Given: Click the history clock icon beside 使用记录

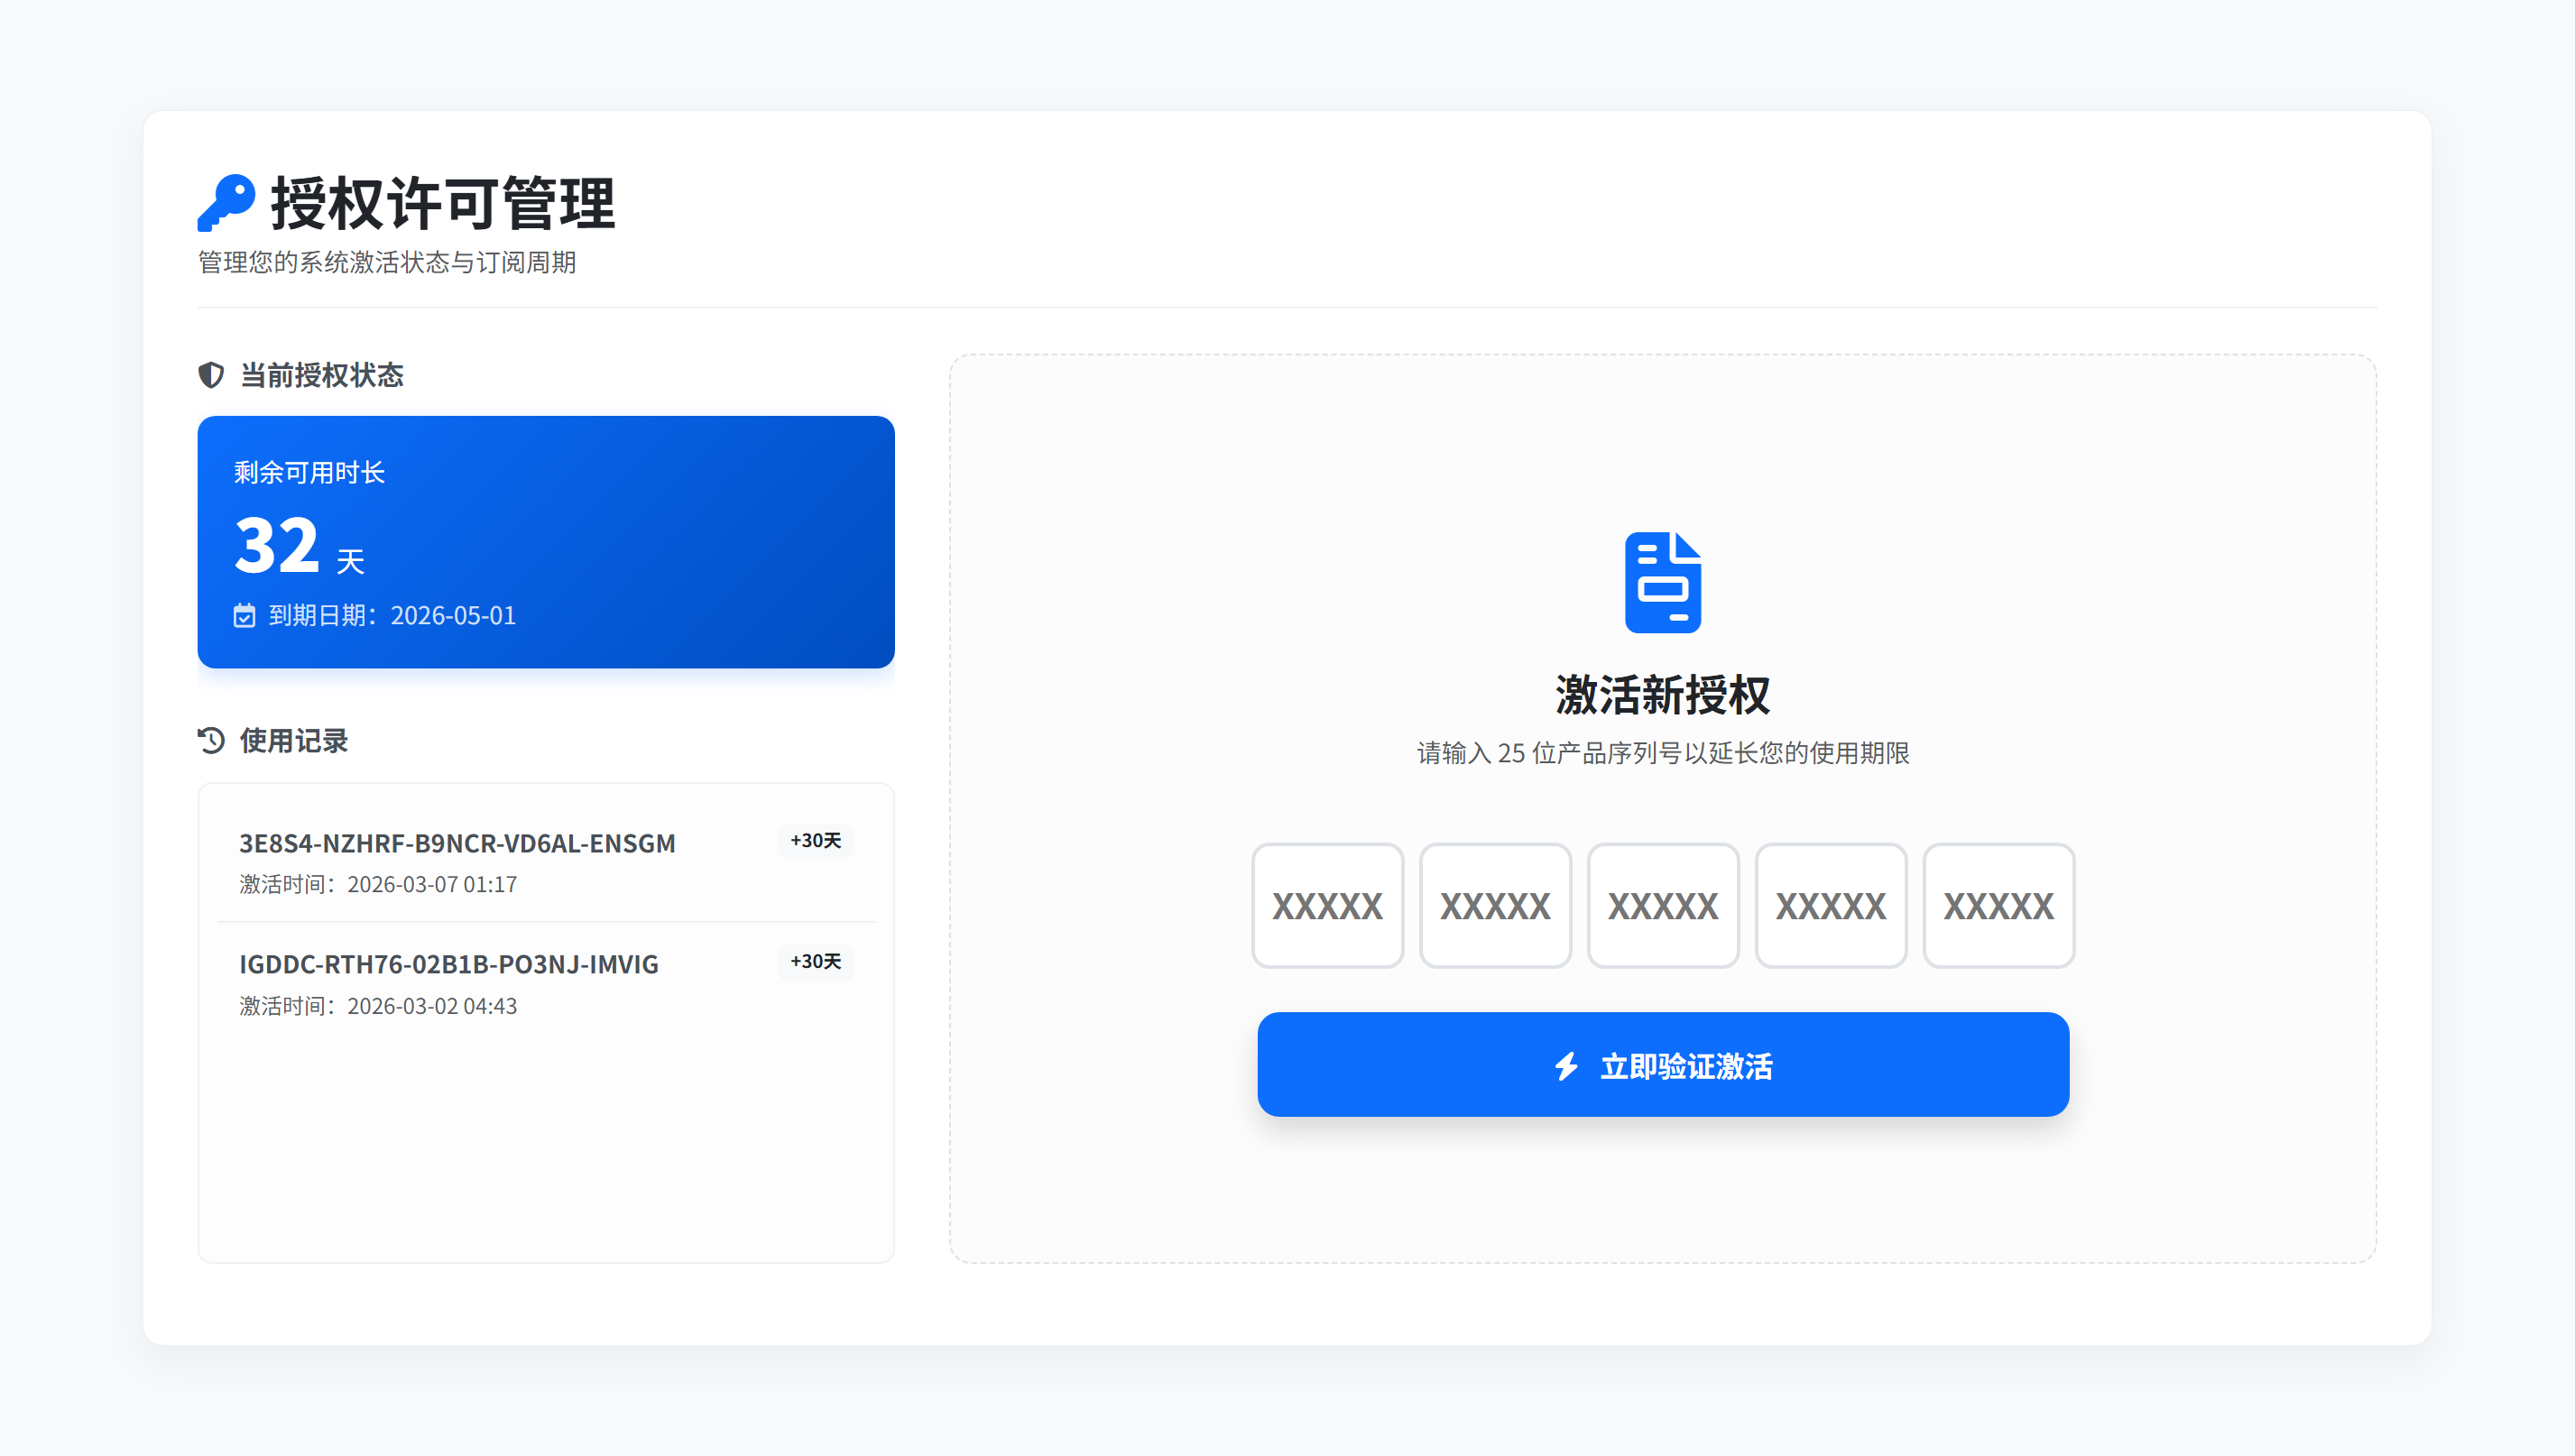Looking at the screenshot, I should tap(211, 740).
